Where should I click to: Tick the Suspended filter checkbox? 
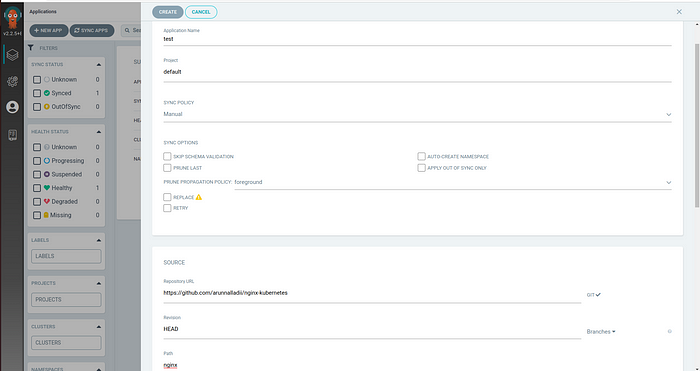pyautogui.click(x=37, y=175)
